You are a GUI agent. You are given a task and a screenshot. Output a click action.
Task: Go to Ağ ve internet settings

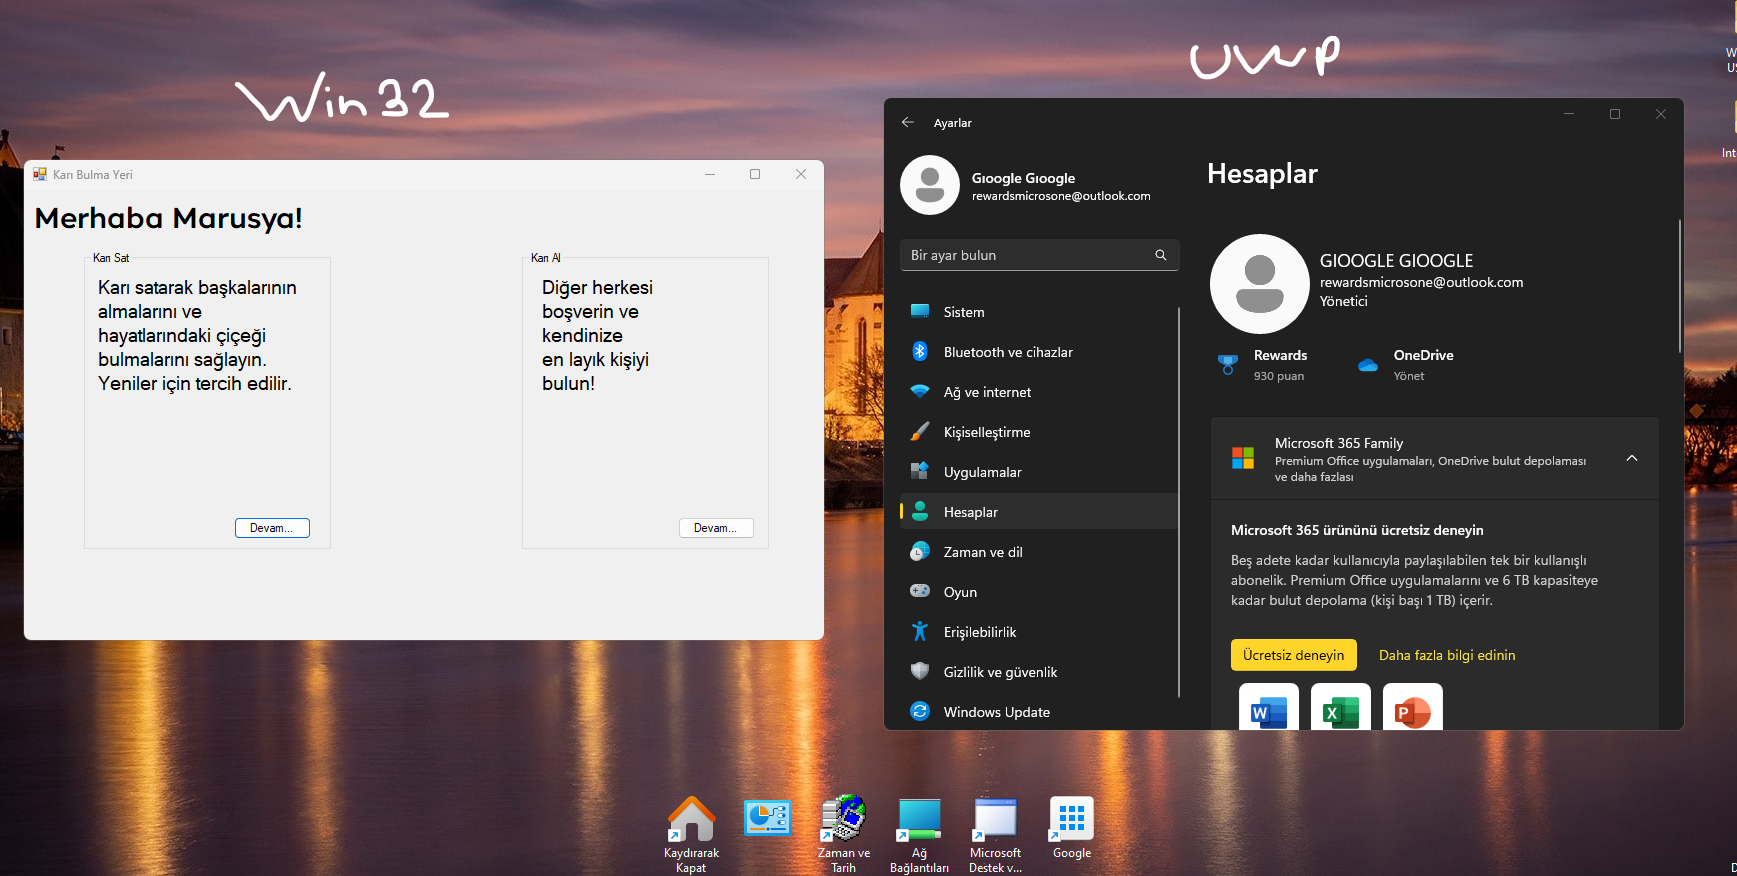point(1039,391)
